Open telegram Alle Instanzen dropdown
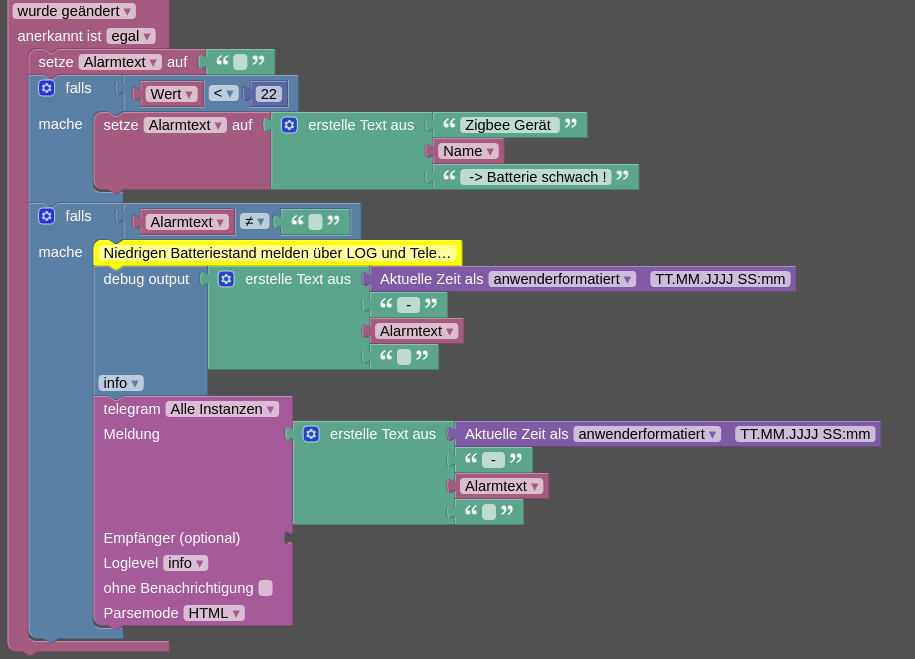Image resolution: width=915 pixels, height=659 pixels. (222, 409)
